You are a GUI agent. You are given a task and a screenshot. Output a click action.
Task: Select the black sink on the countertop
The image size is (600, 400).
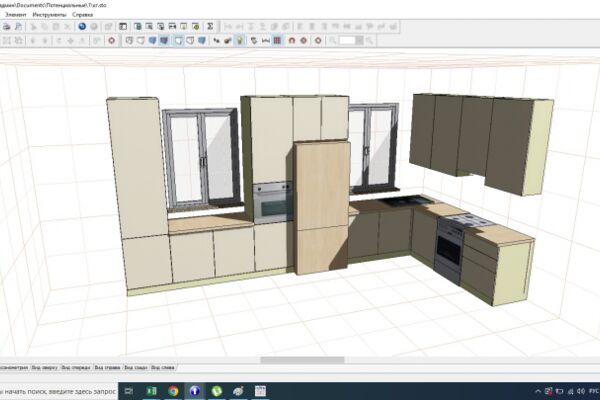tap(406, 200)
